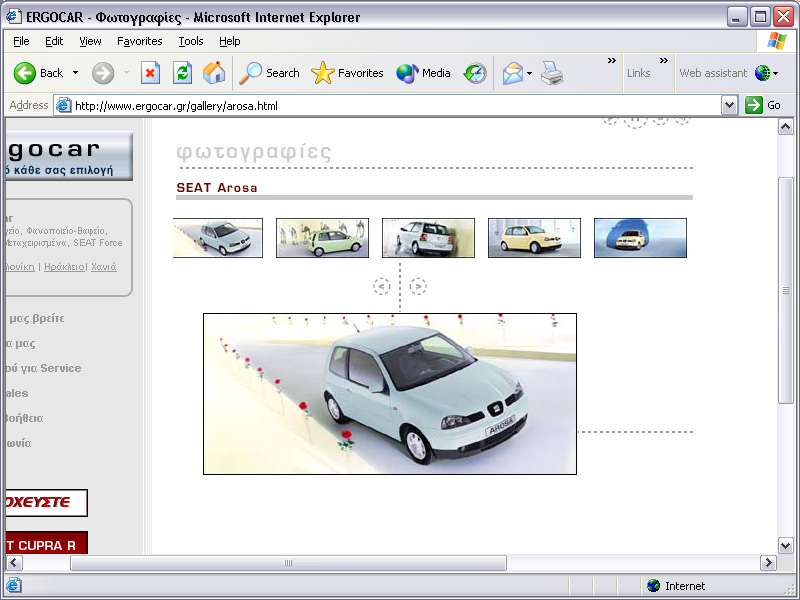The image size is (800, 600).
Task: Select the green Arosa thumbnail
Action: [322, 238]
